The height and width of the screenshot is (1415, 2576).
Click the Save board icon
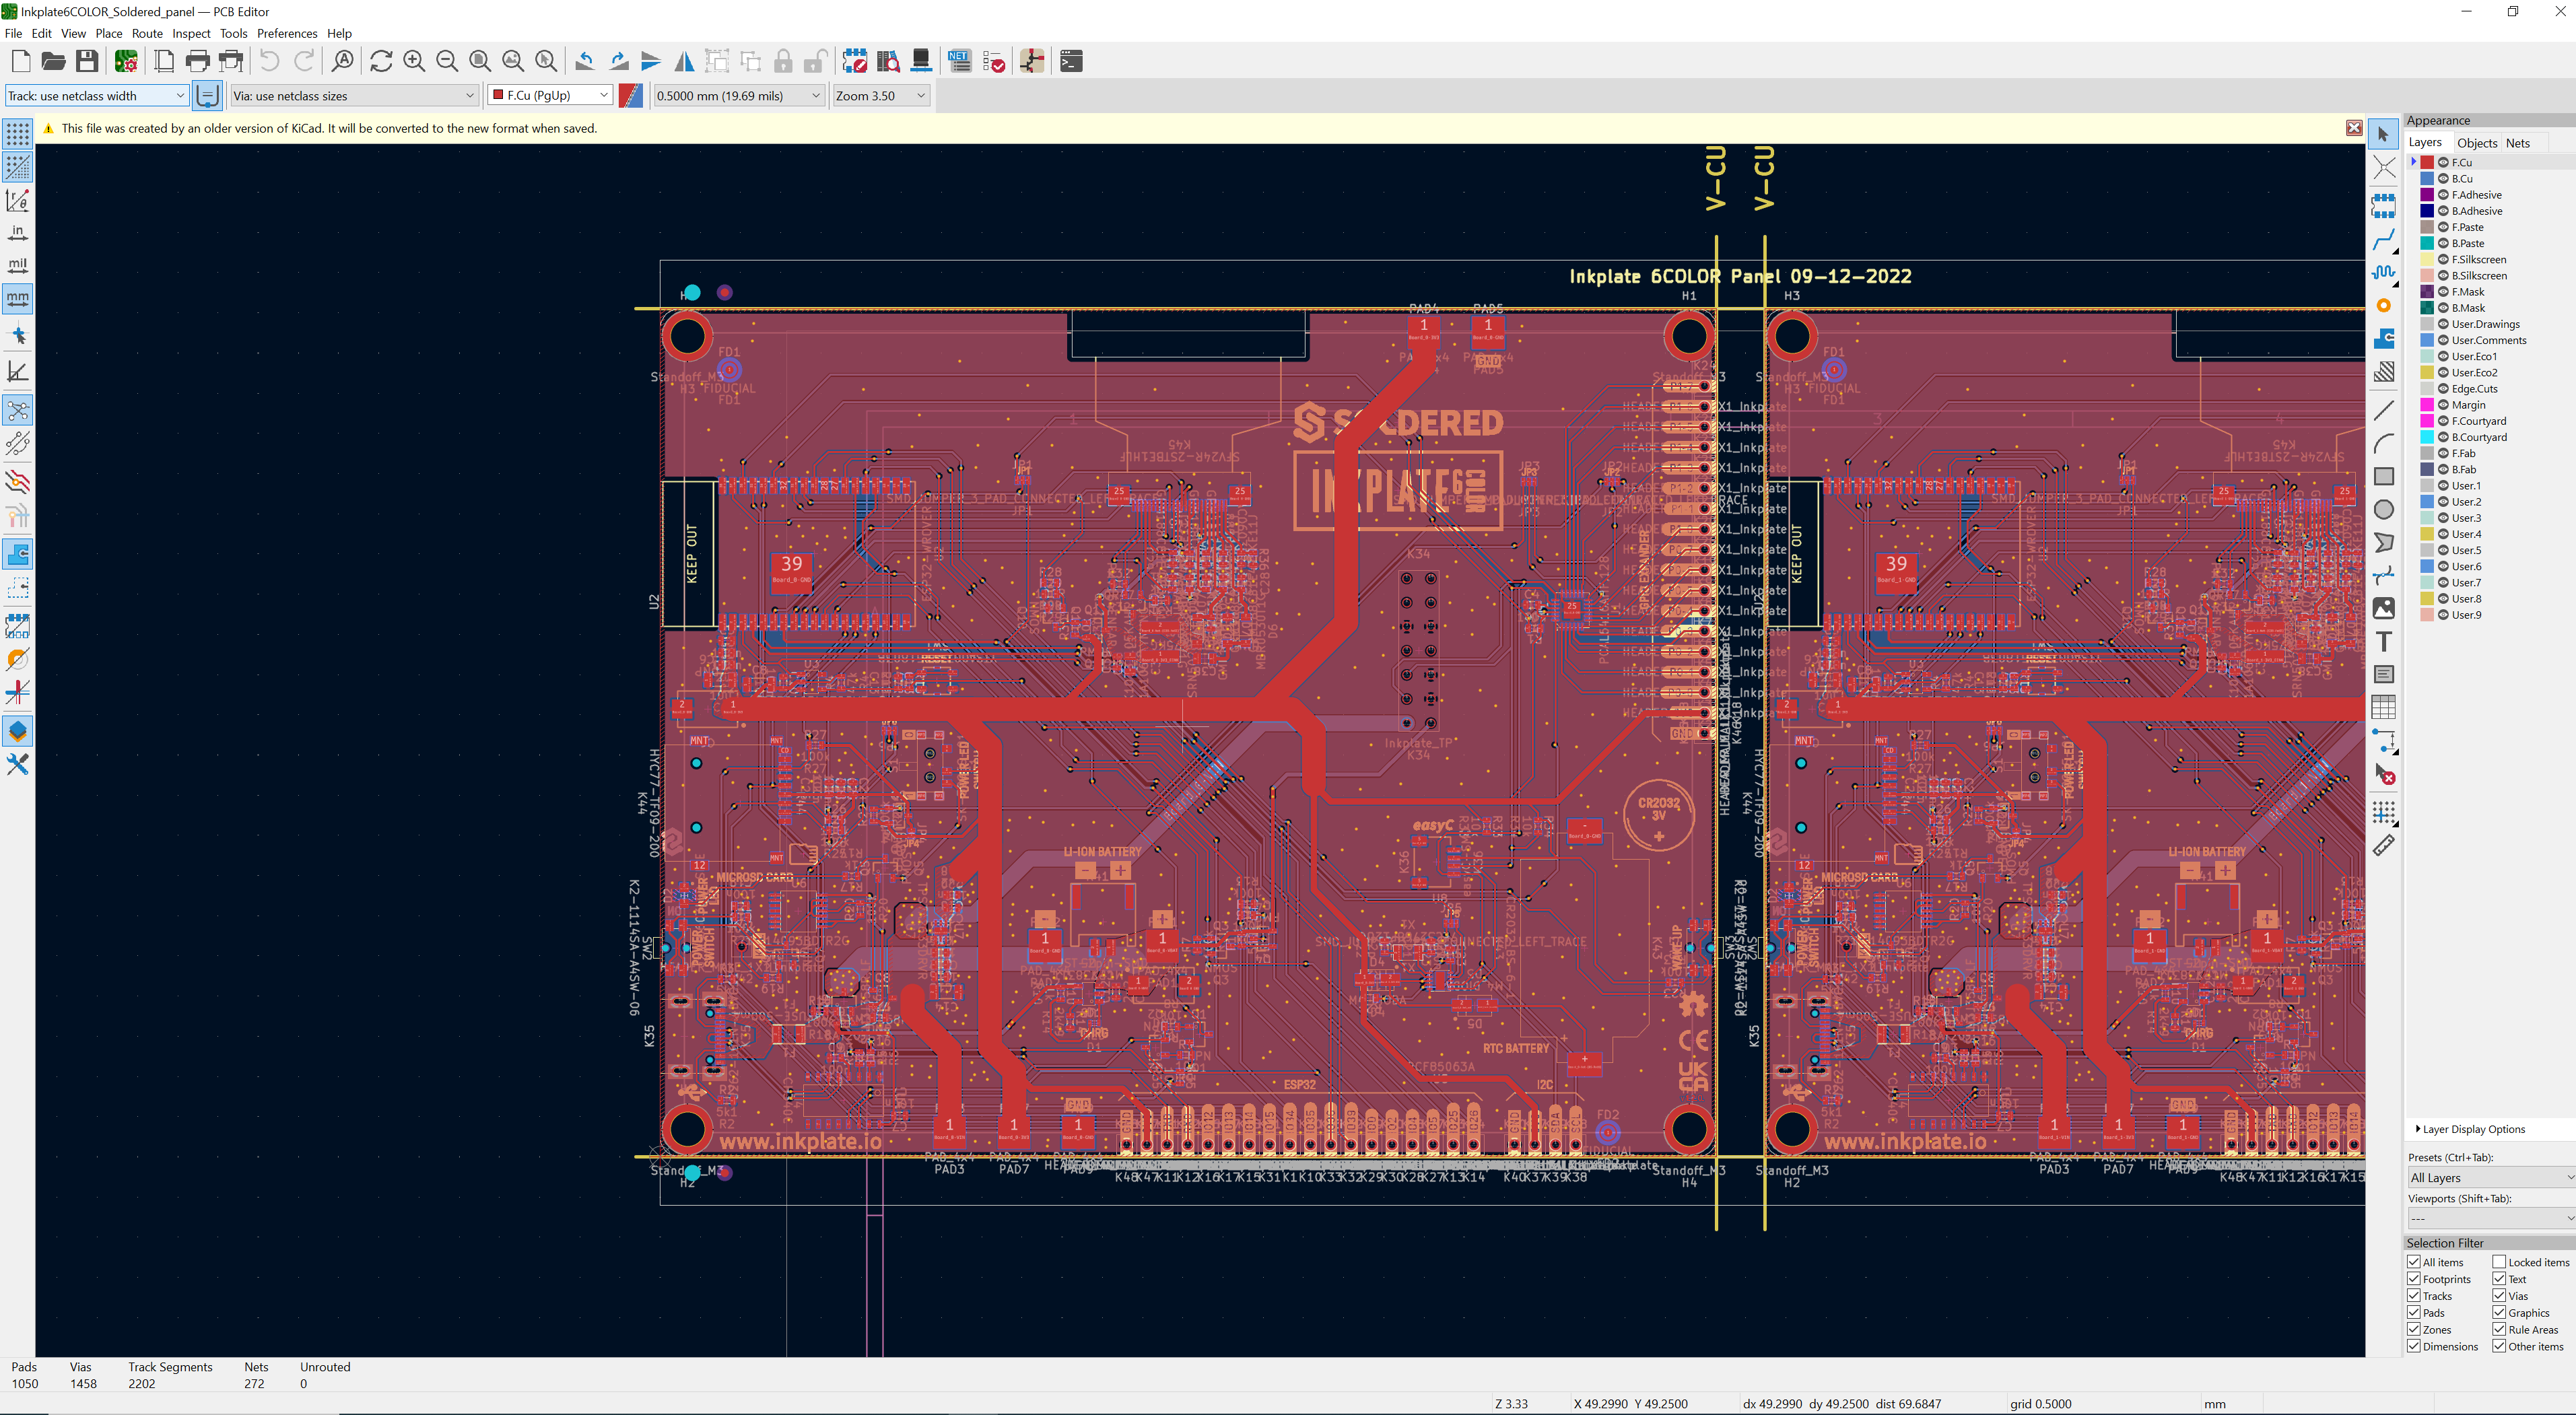coord(87,62)
